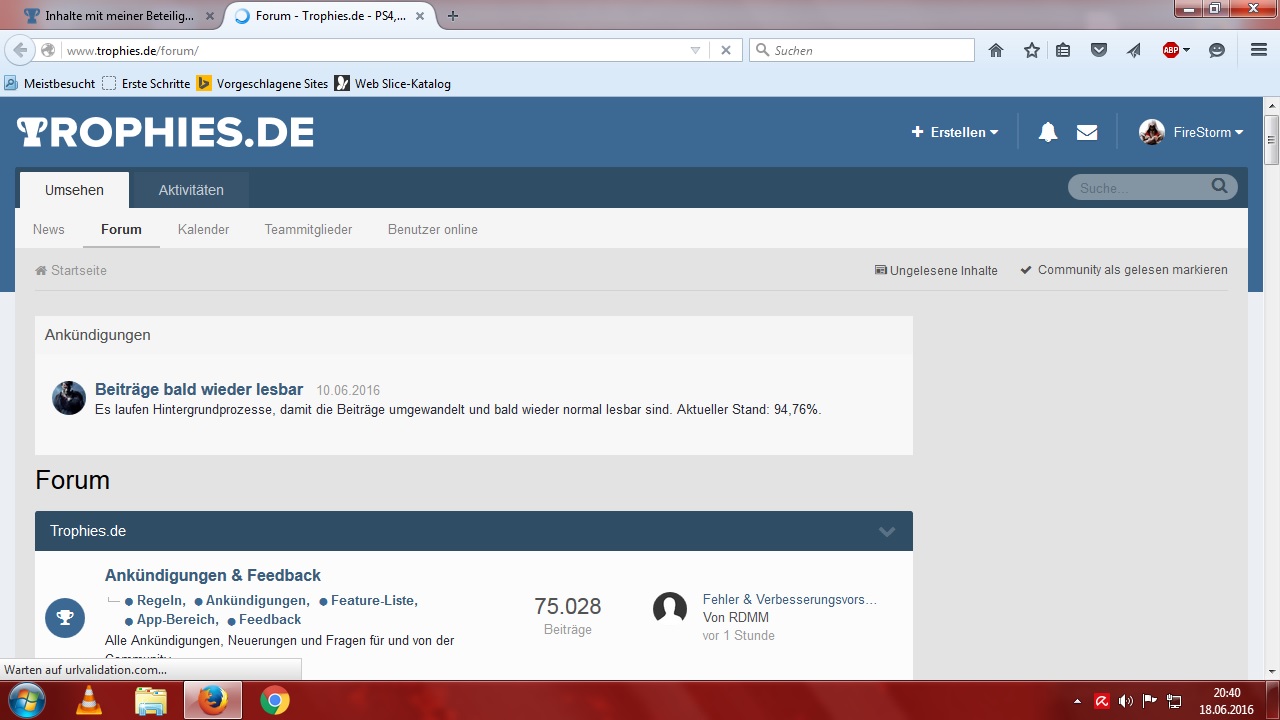Click the search magnifier in Suche box

coord(1219,186)
